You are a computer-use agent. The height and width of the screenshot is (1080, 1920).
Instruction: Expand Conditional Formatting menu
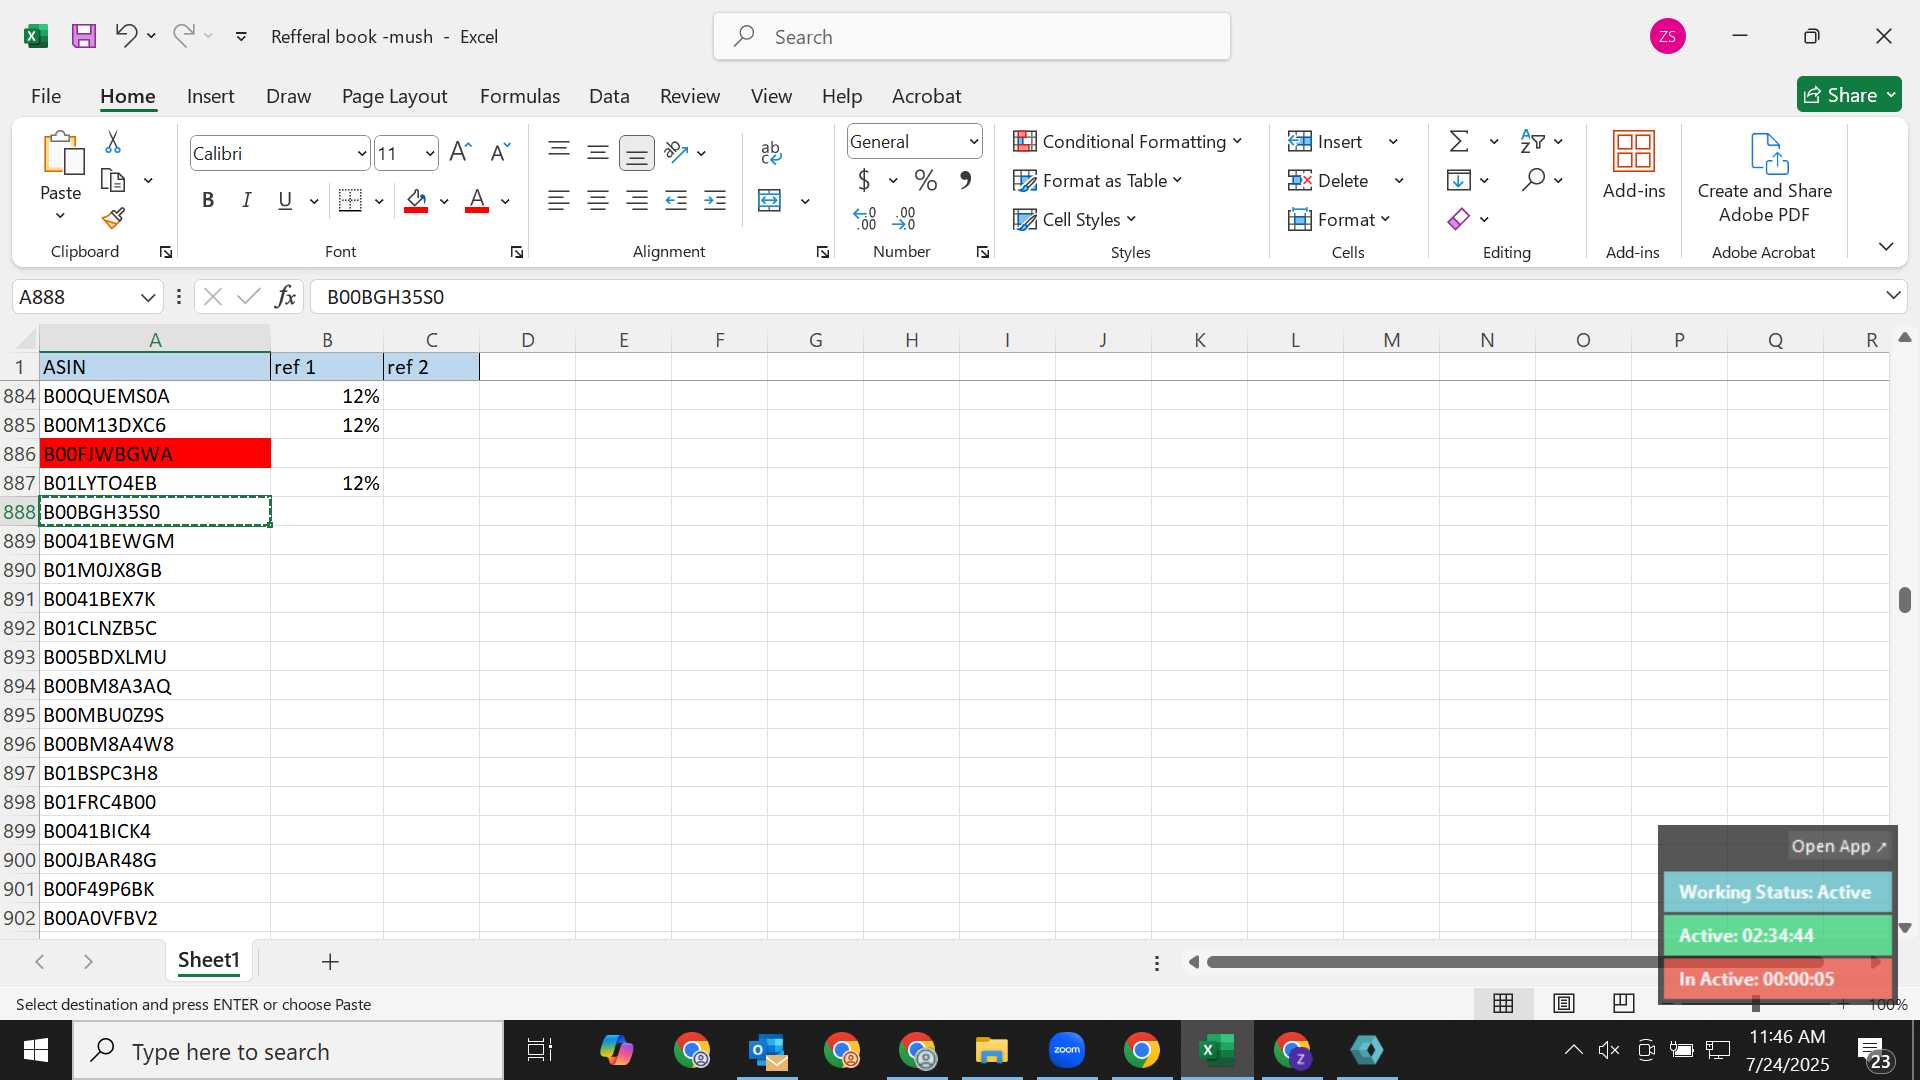pyautogui.click(x=1127, y=142)
